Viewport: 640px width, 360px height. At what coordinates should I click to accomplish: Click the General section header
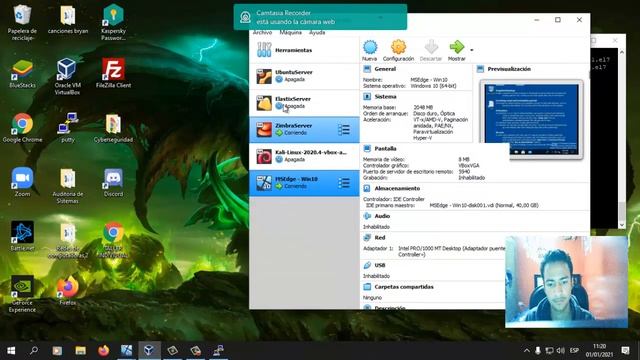tap(385, 69)
